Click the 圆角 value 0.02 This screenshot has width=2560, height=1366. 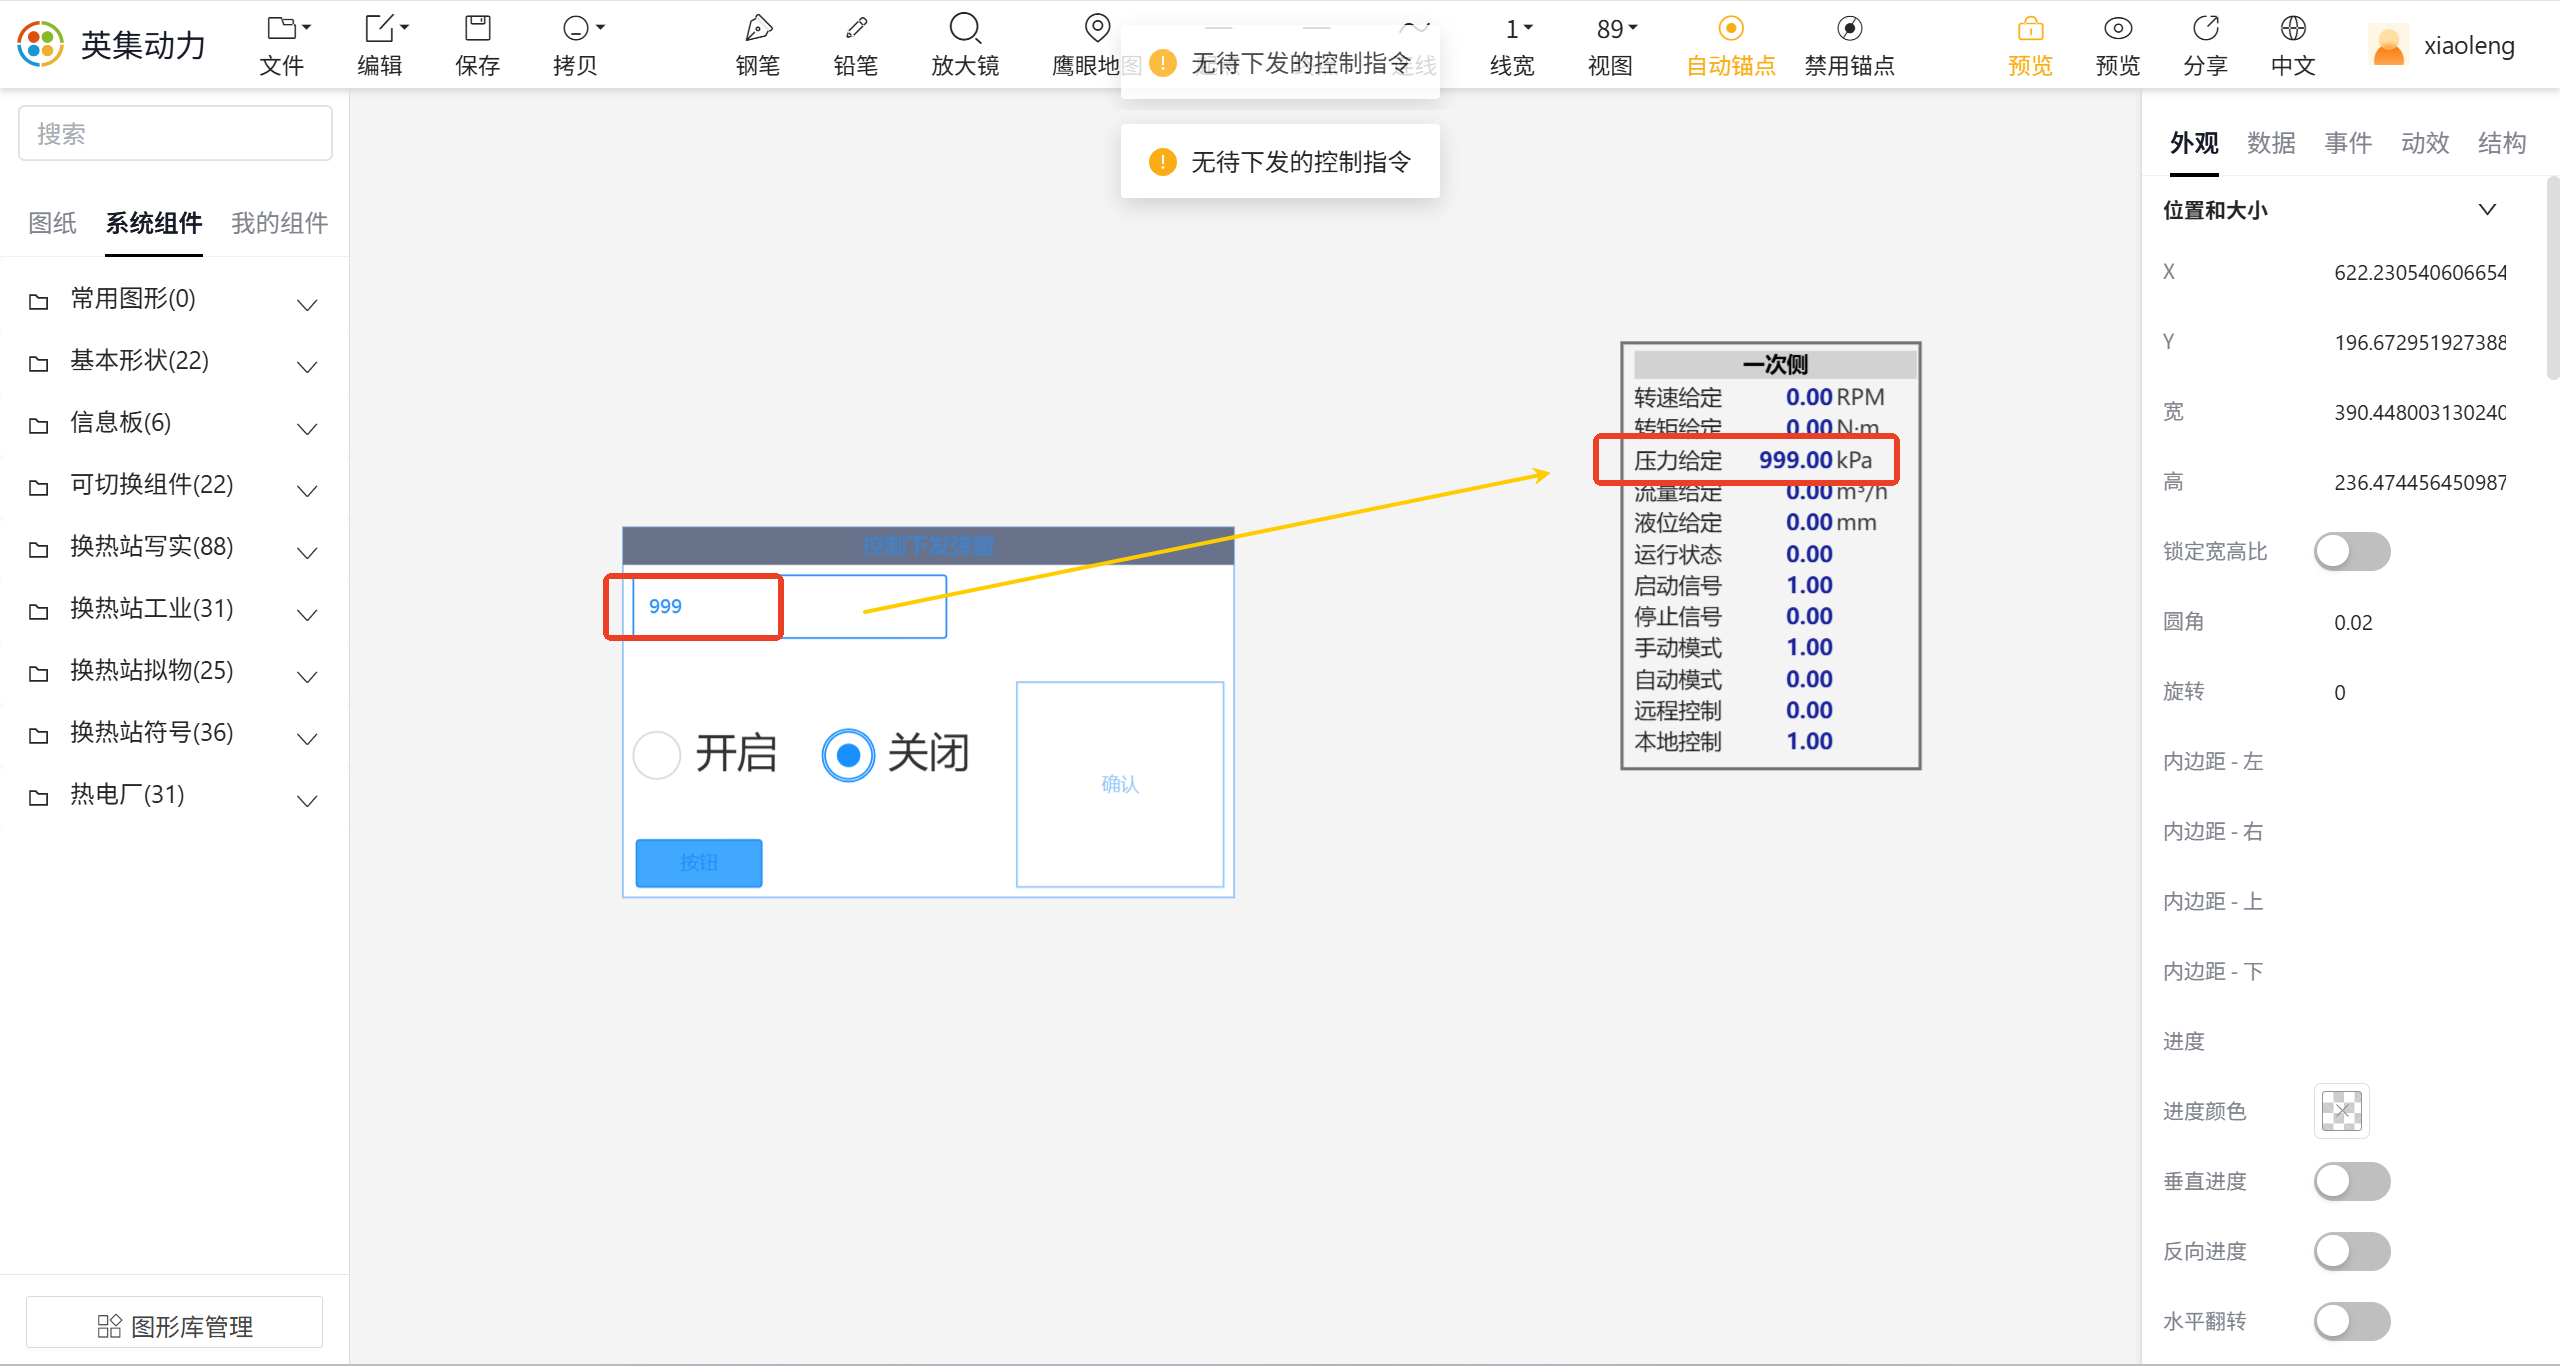[2353, 622]
